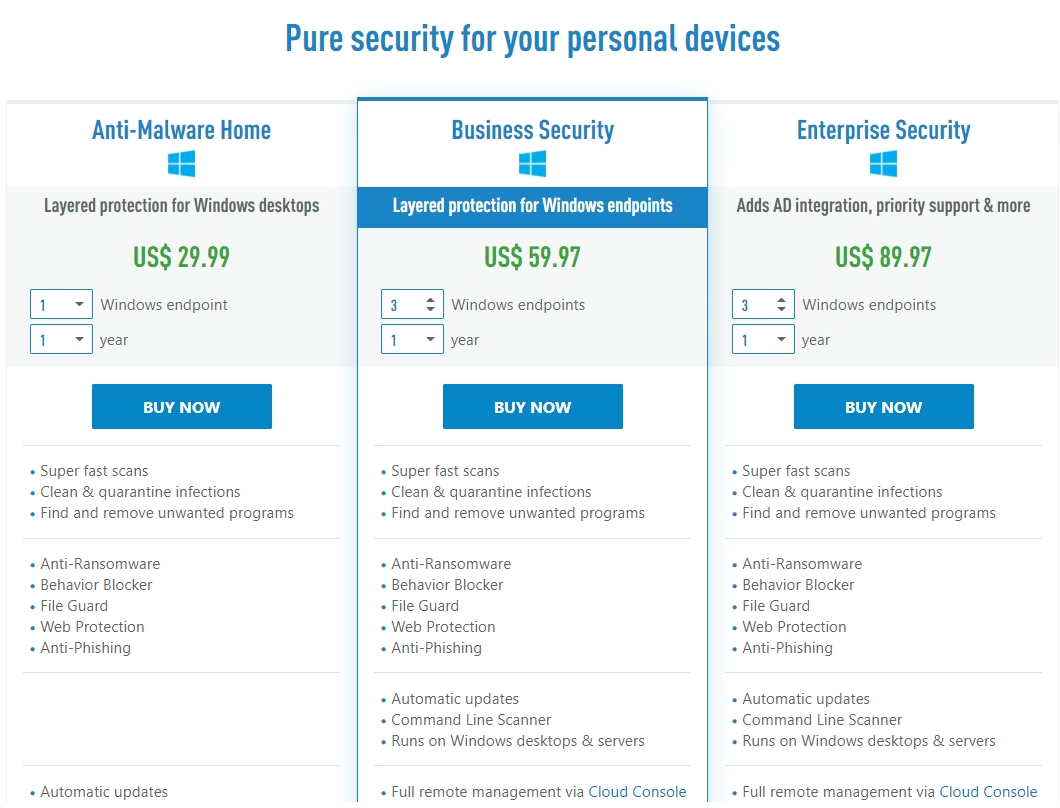Increase Business Security endpoints with up arrow

(430, 300)
